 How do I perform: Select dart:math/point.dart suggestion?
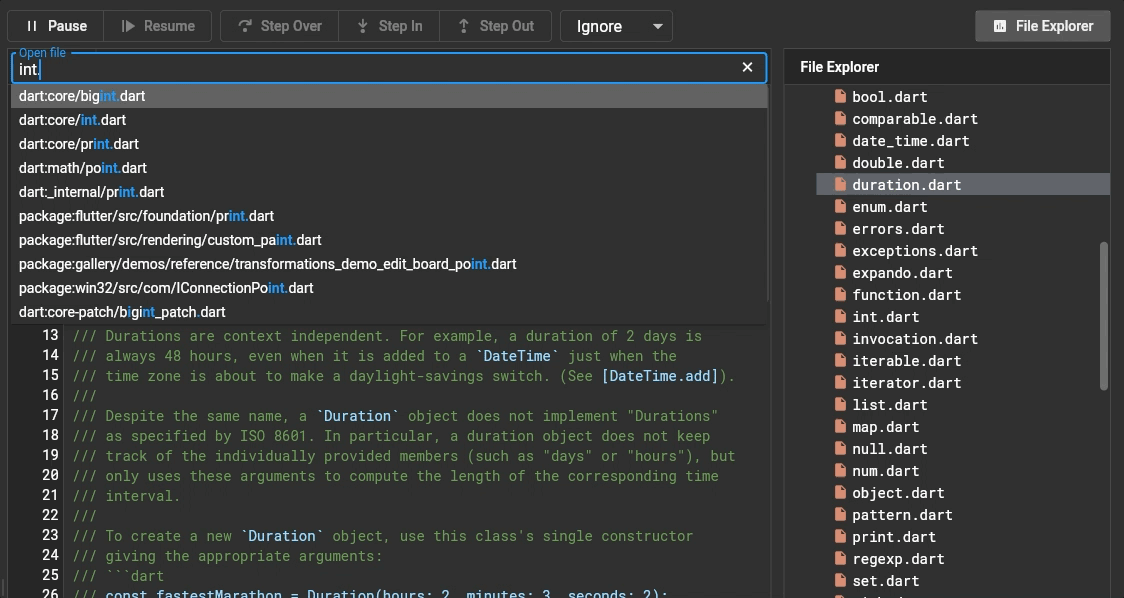389,168
